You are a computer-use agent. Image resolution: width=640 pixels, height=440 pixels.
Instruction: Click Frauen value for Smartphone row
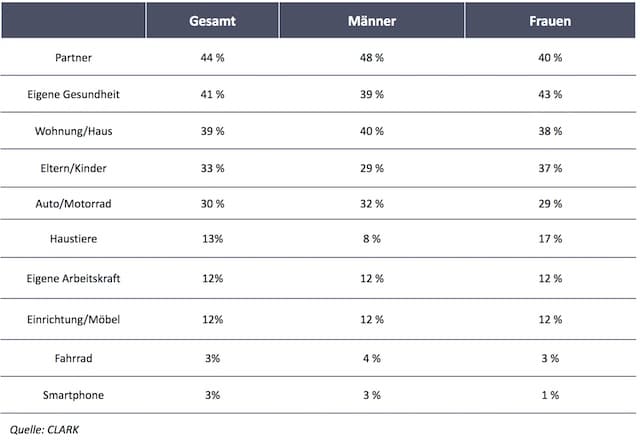tap(551, 395)
